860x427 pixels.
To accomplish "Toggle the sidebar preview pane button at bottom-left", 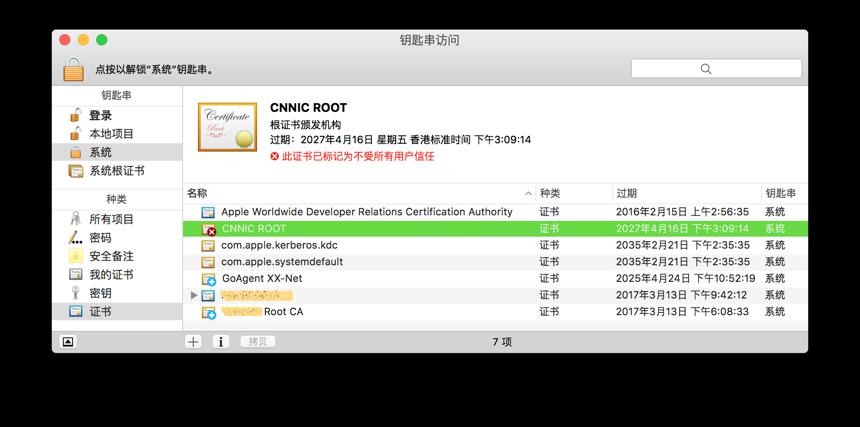I will click(x=67, y=341).
